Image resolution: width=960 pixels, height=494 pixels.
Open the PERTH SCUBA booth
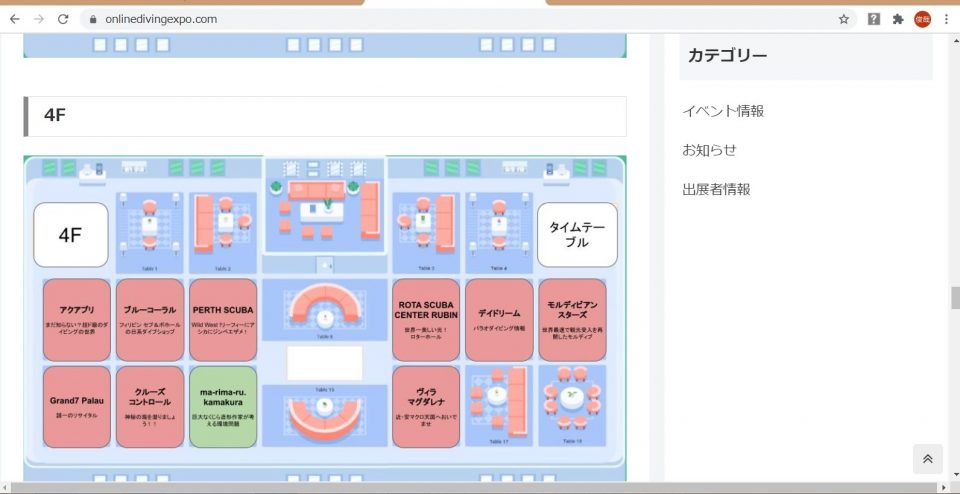223,320
